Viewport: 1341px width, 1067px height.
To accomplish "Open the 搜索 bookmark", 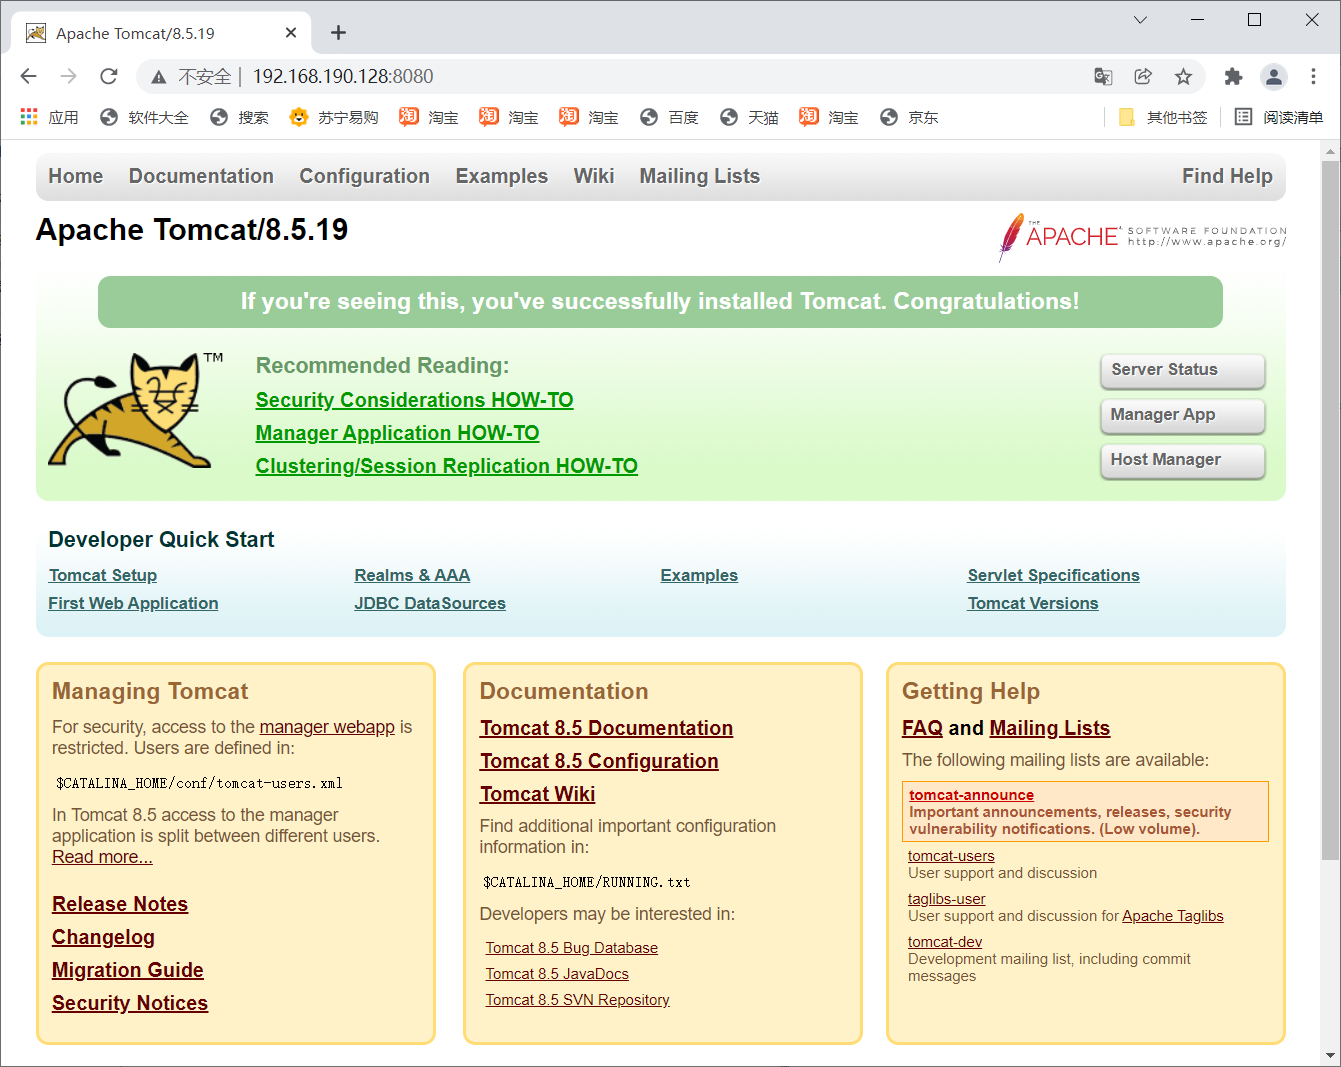I will (239, 117).
